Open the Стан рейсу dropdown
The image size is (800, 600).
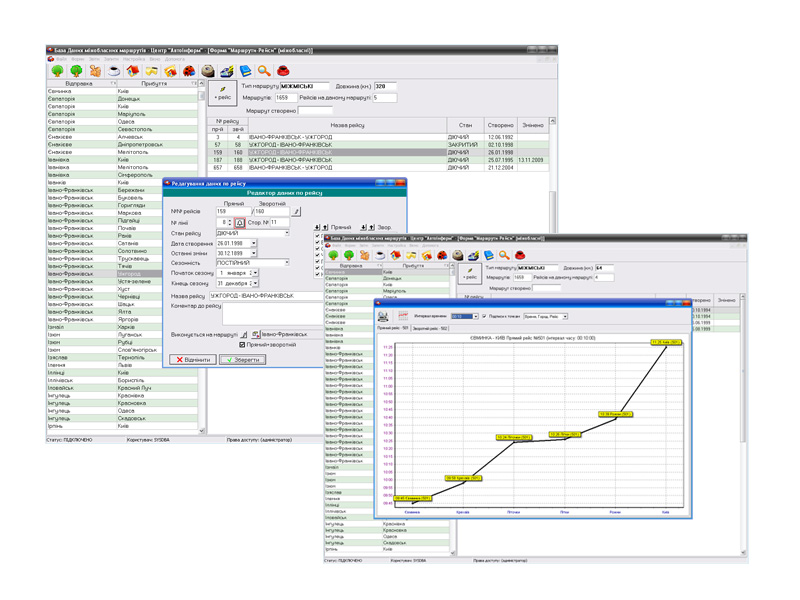286,233
